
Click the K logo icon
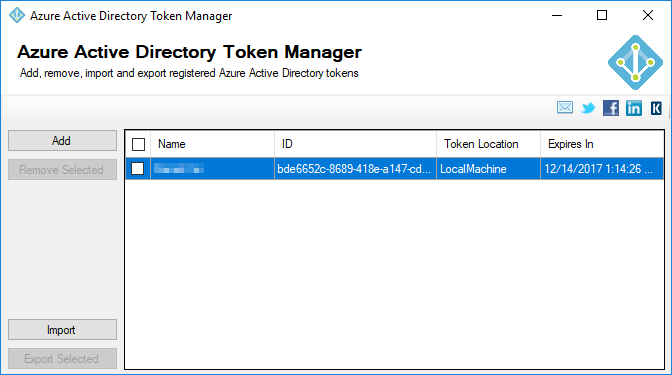656,108
